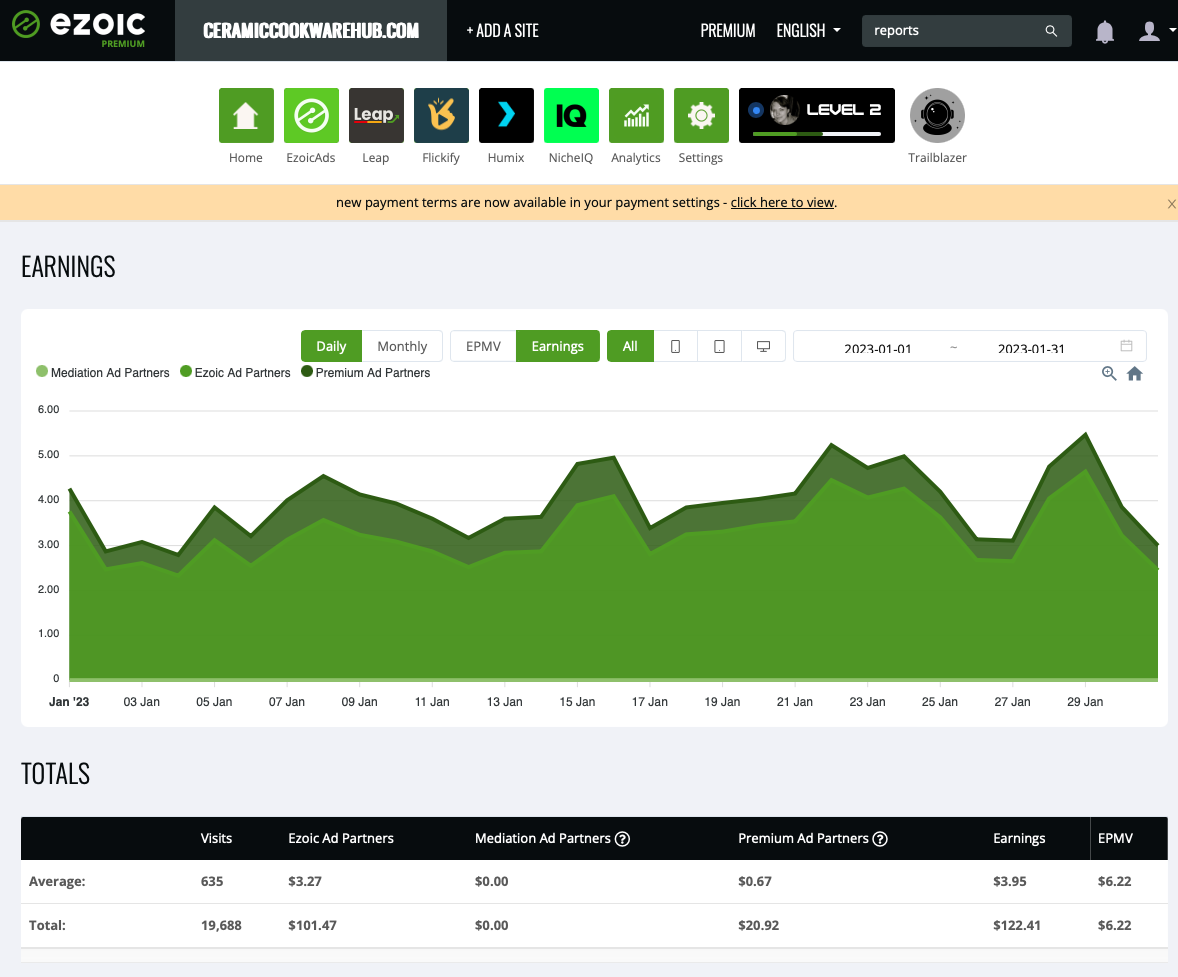Open the PREMIUM menu item
The image size is (1178, 977).
pos(728,31)
